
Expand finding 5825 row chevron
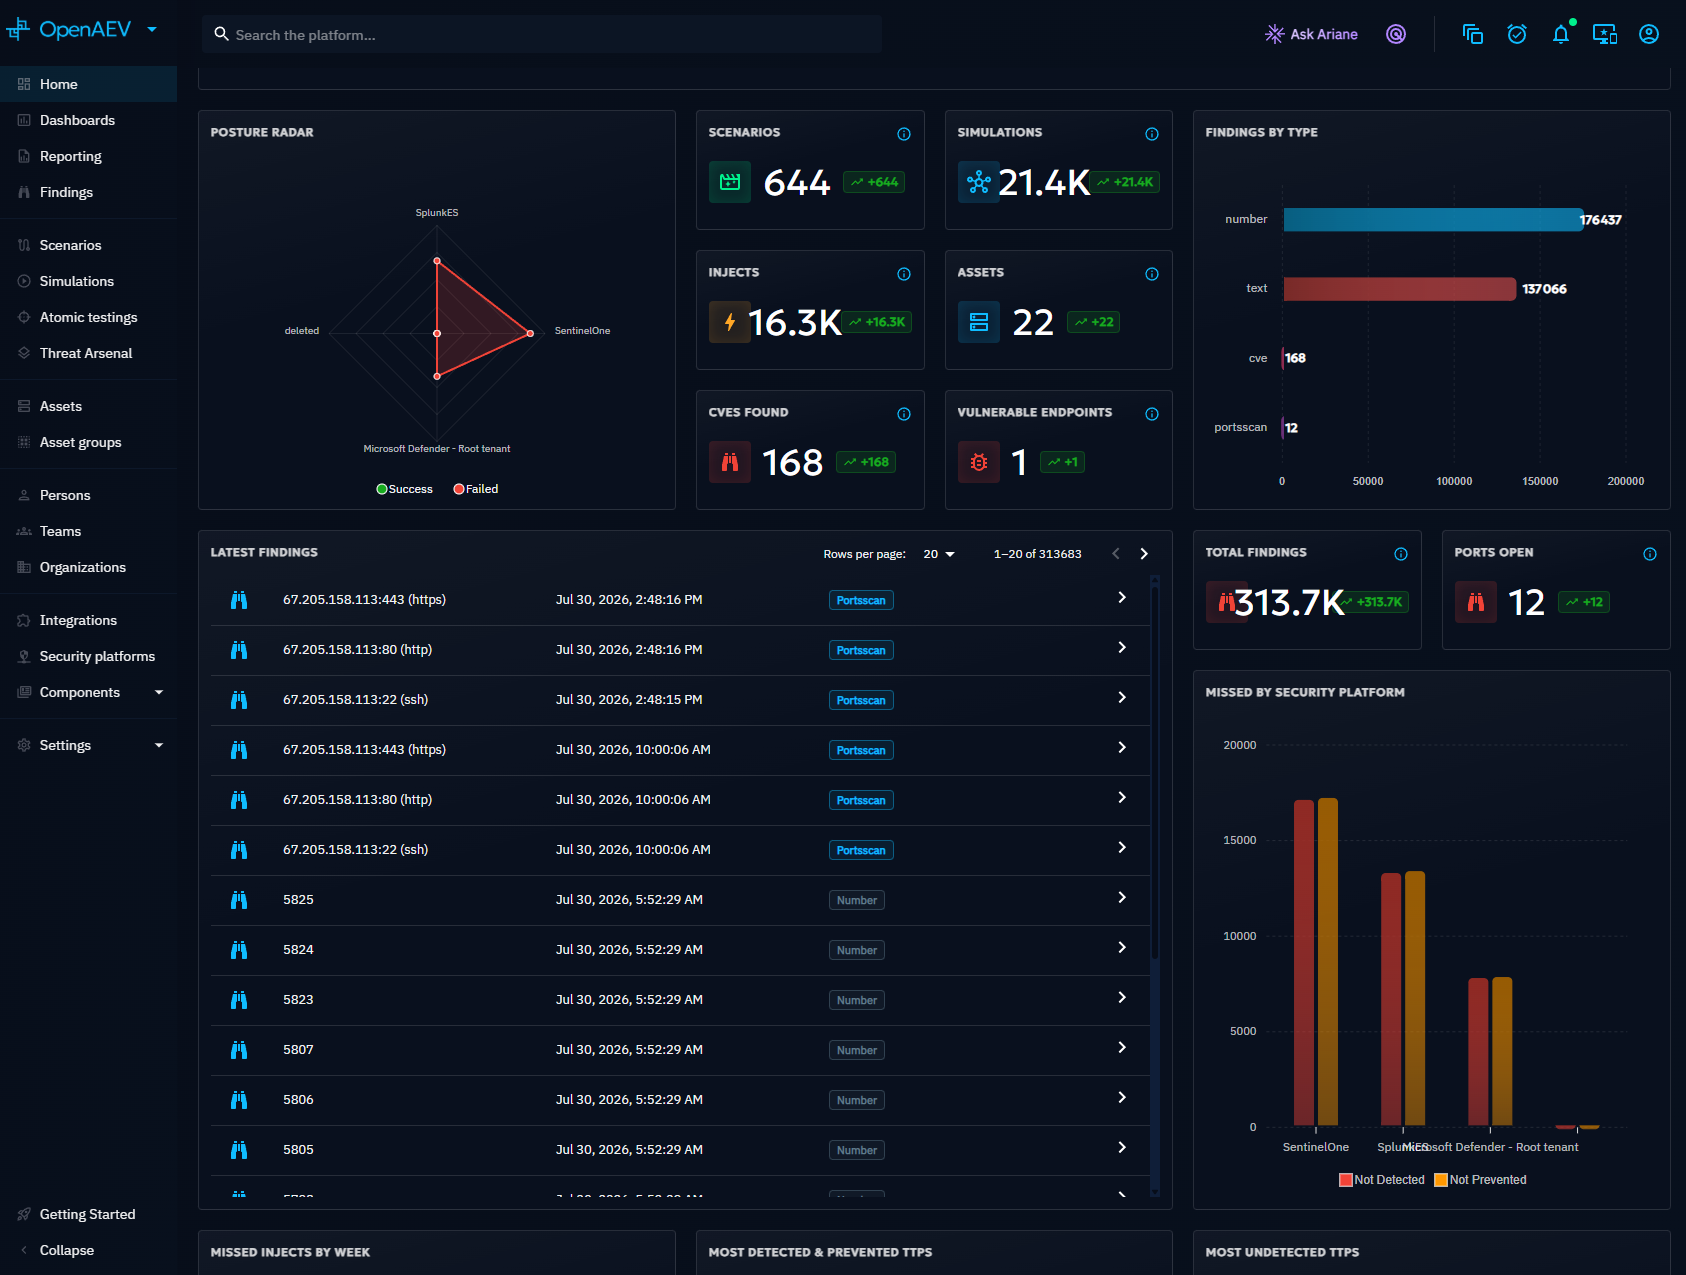[x=1122, y=898]
